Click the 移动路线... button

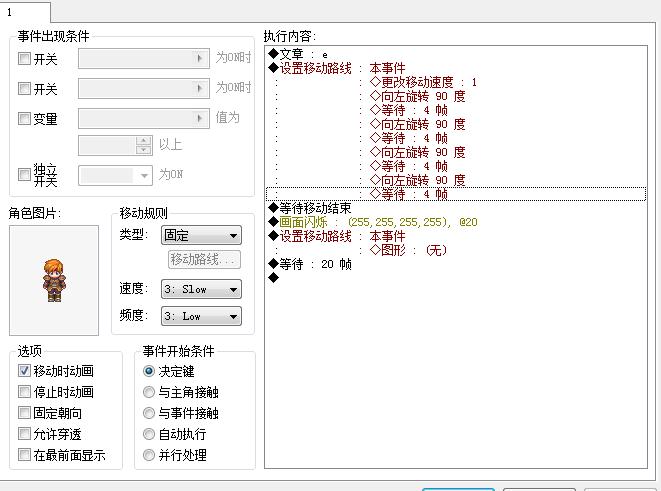pos(204,259)
